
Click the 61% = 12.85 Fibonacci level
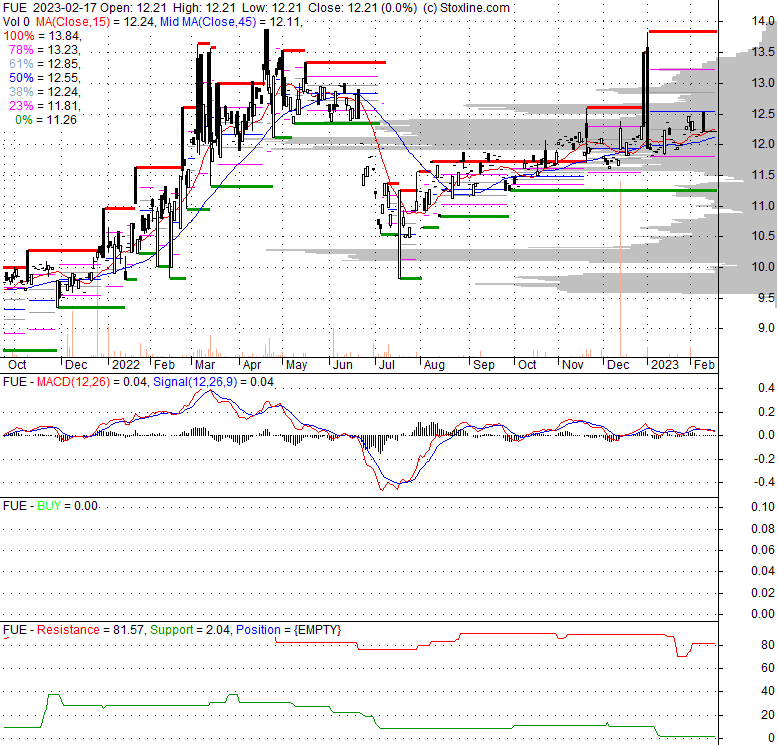click(45, 63)
